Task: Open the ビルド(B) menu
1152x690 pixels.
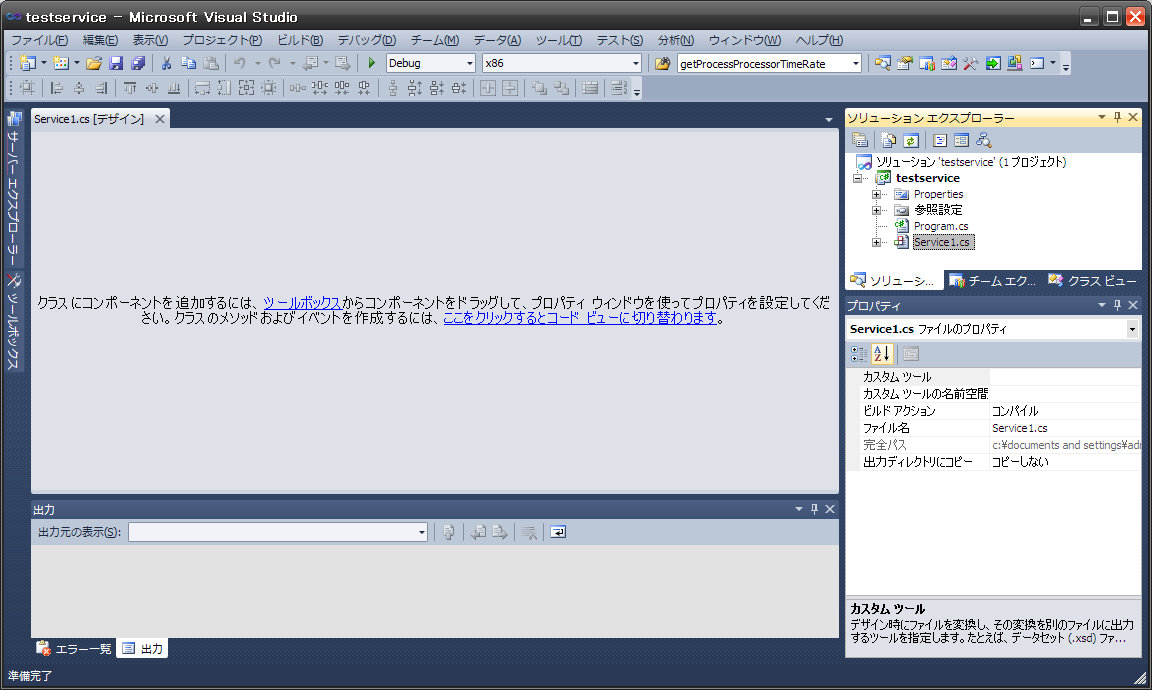Action: point(300,40)
